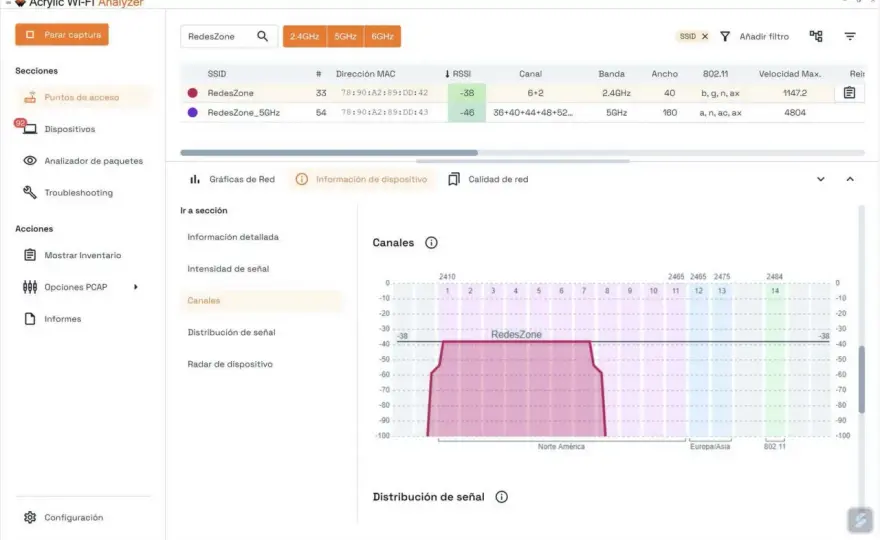Screen dimensions: 880x540
Task: Click the Añadir filtro funnel icon
Action: pyautogui.click(x=725, y=36)
